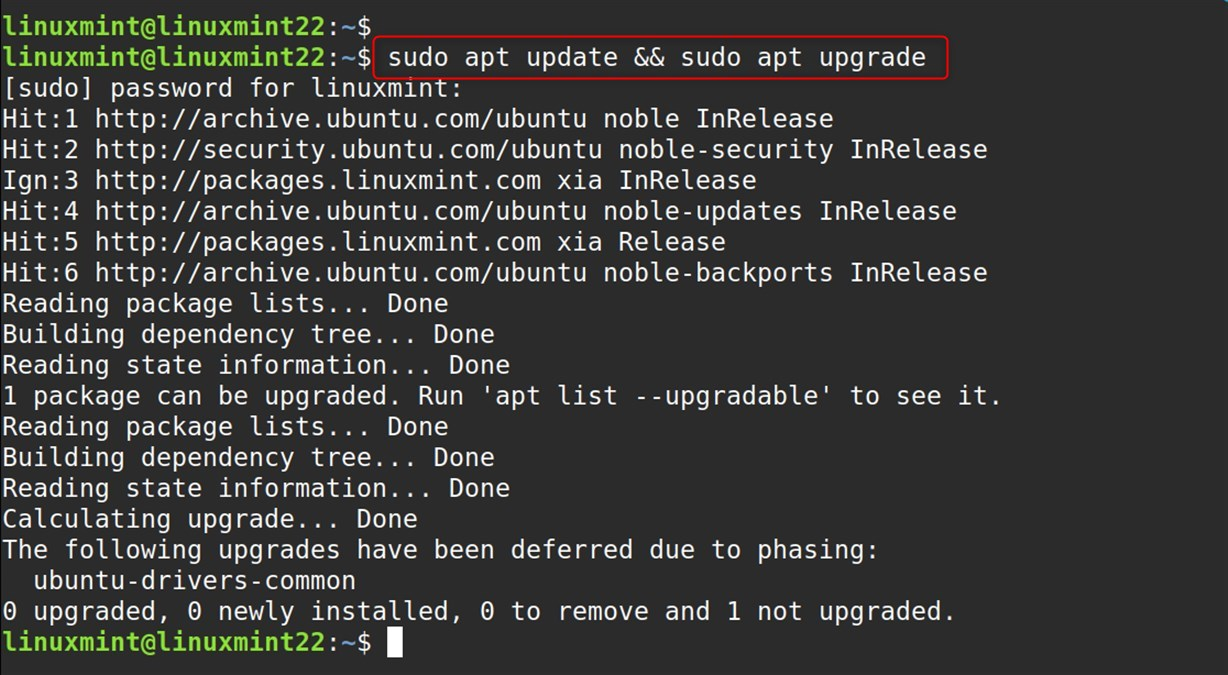Click the Calculating upgrade Done line
The image size is (1228, 675).
point(210,519)
